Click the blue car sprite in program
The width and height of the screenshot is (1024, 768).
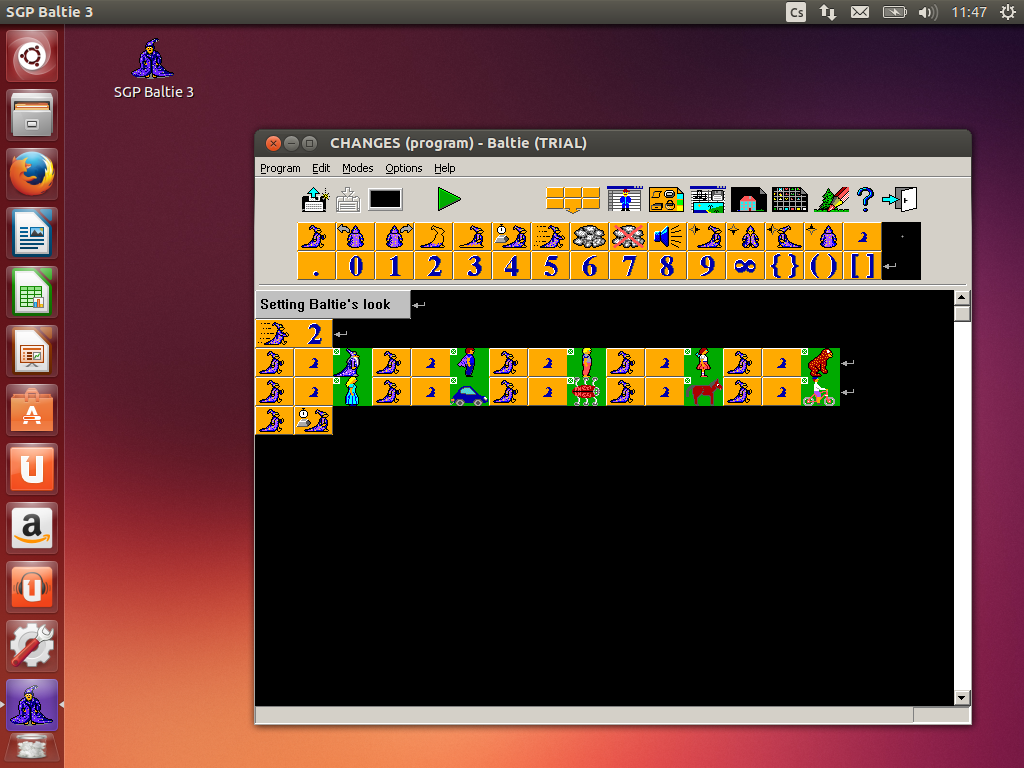pos(469,392)
